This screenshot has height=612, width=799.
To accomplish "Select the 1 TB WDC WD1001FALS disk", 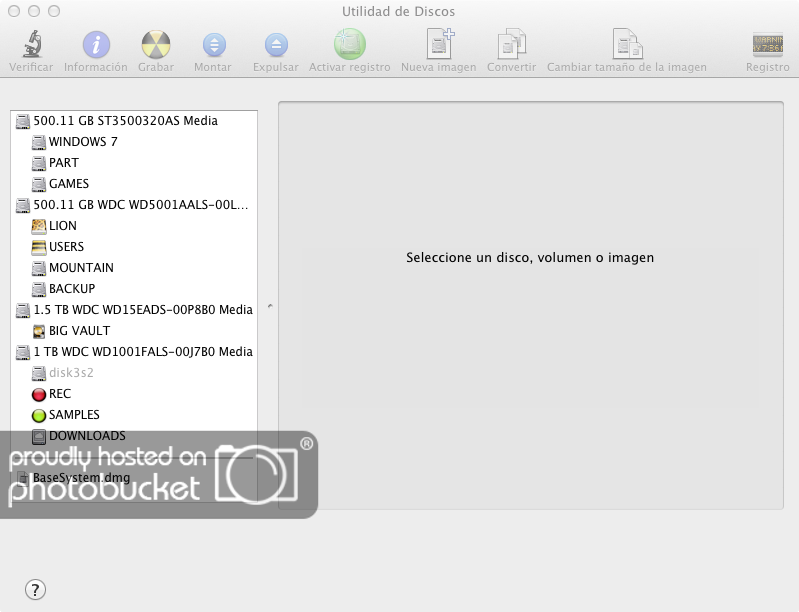I will [x=134, y=352].
